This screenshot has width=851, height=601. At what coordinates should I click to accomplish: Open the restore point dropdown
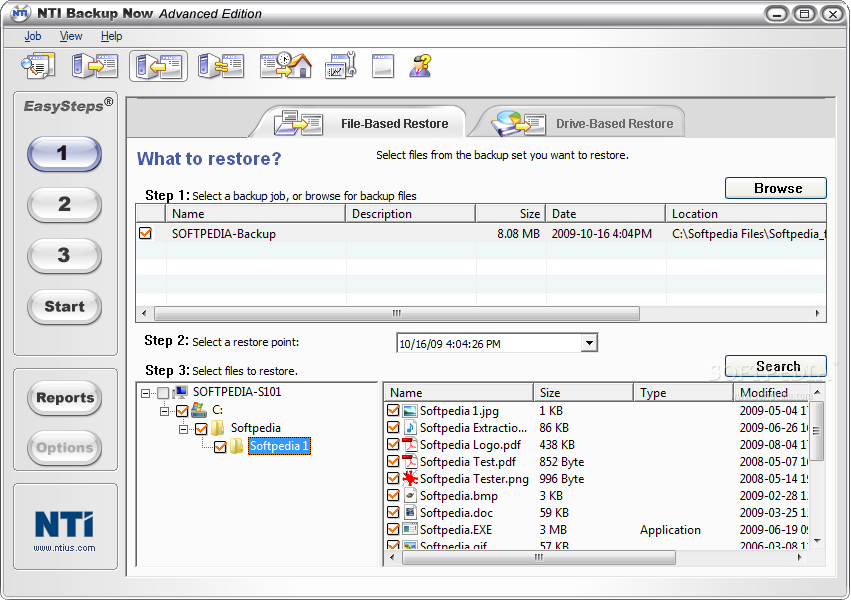(589, 343)
